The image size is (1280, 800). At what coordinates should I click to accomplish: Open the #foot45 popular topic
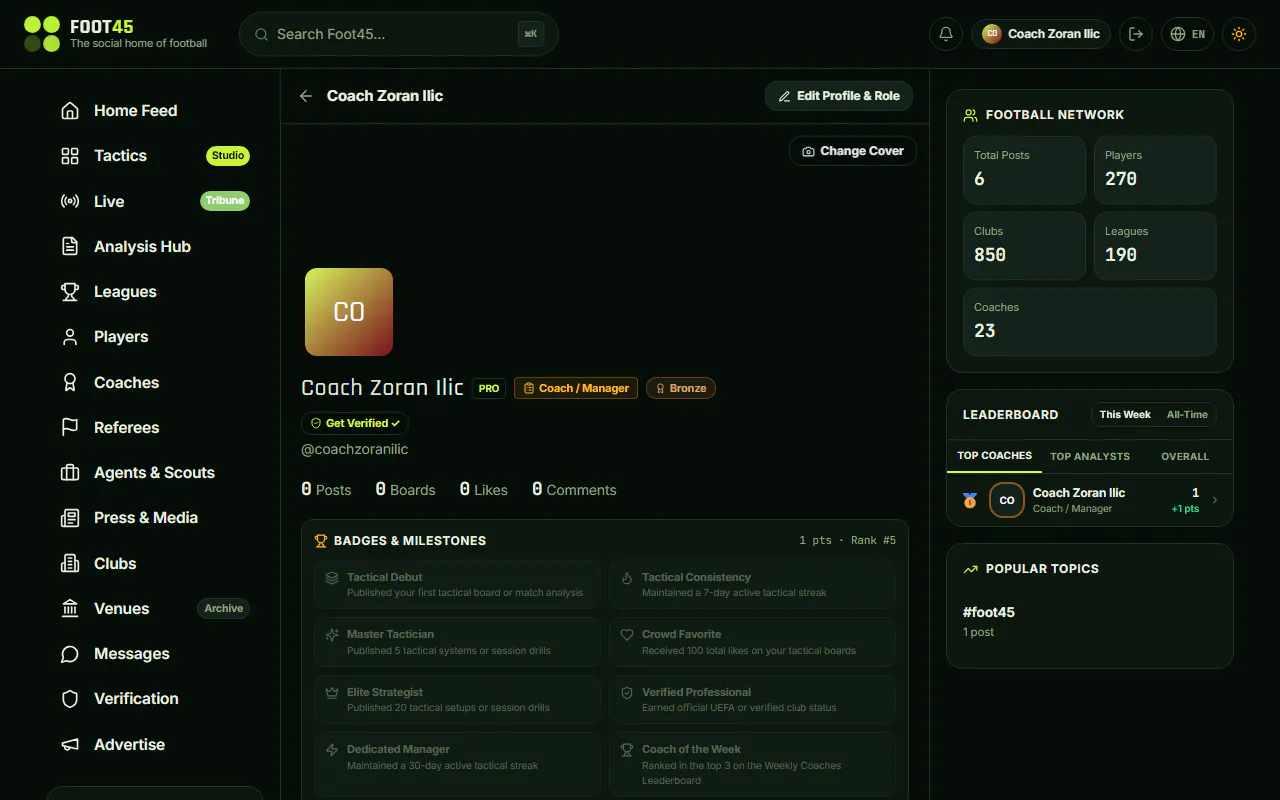(989, 612)
